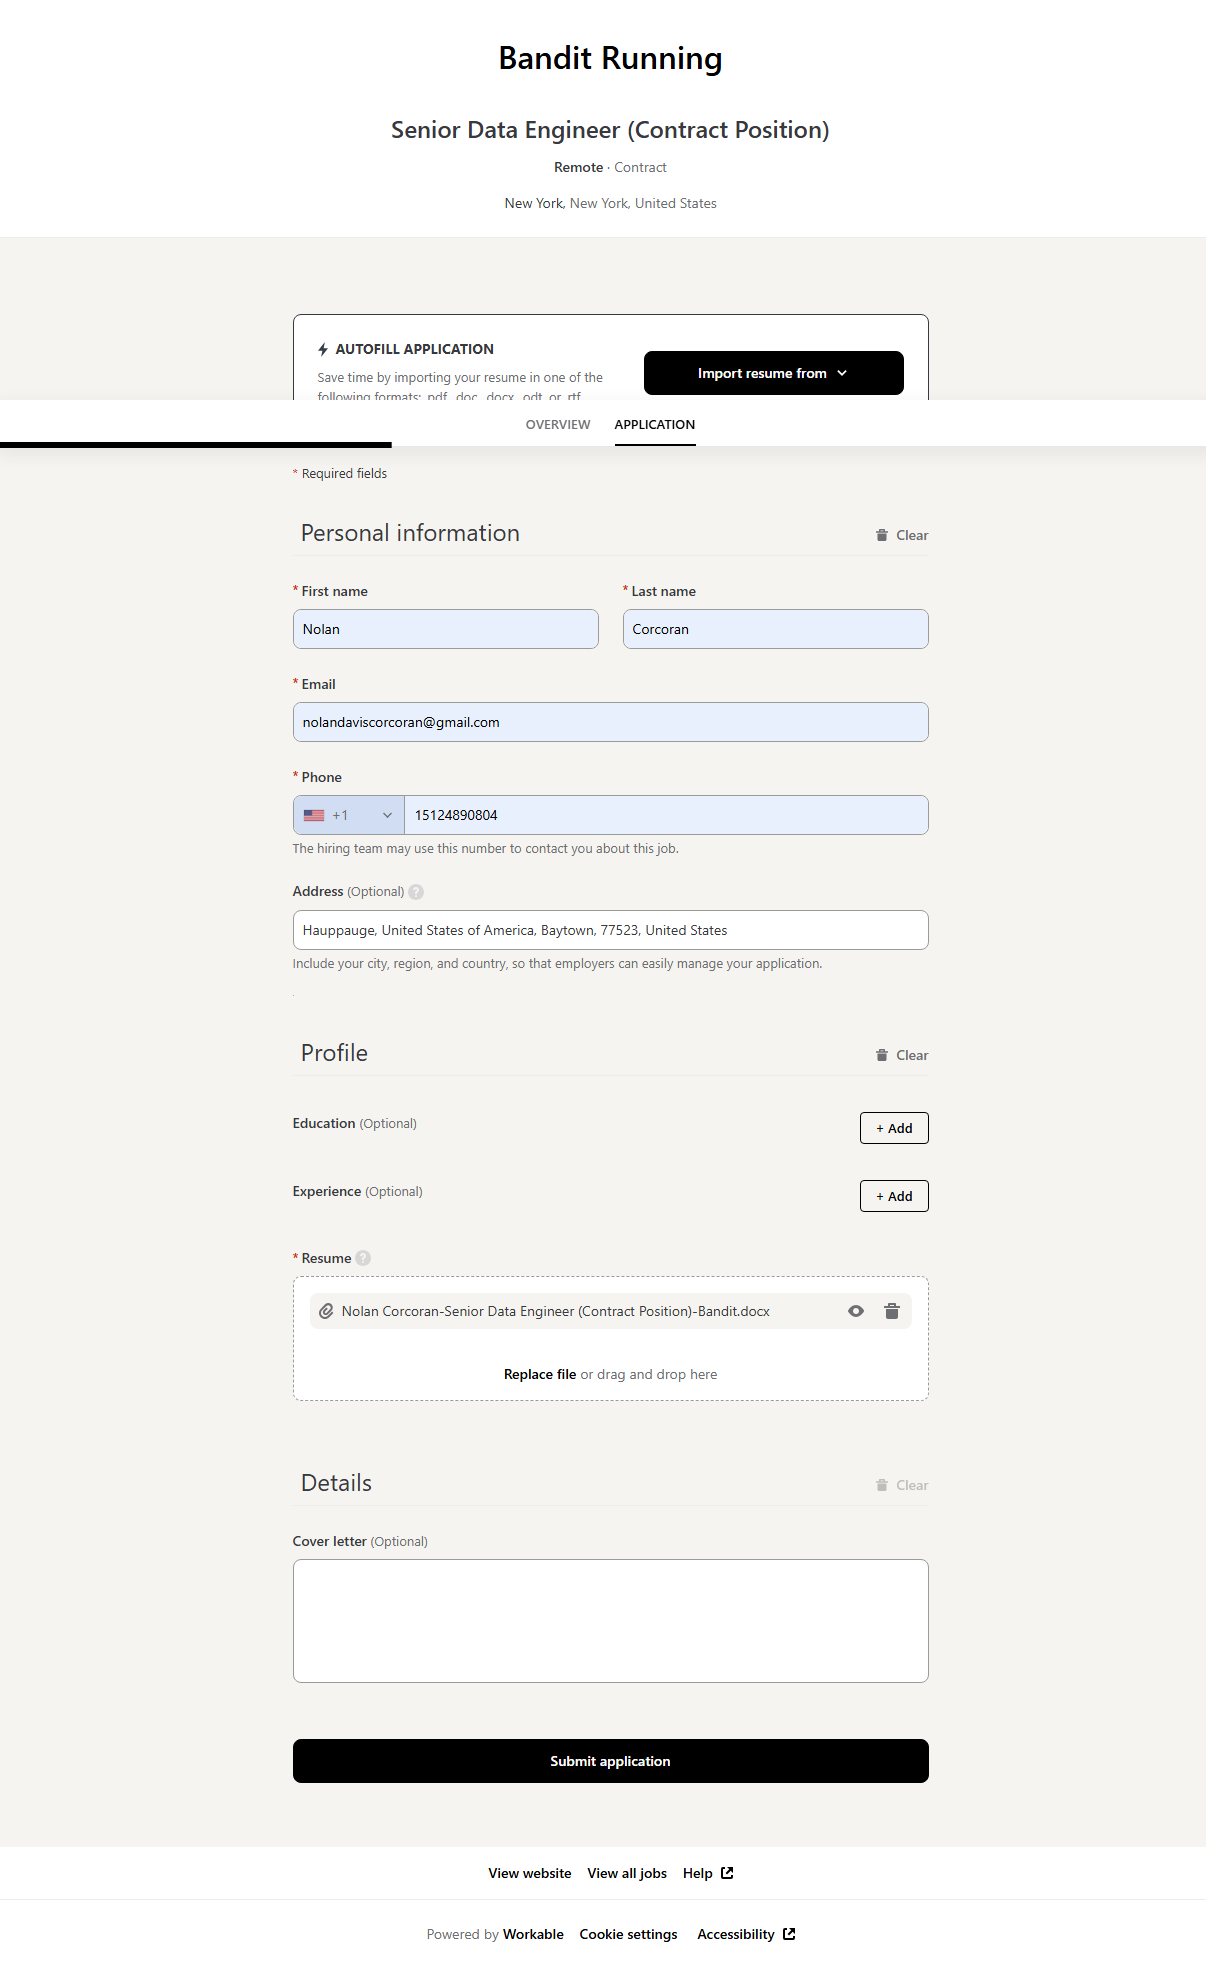This screenshot has width=1206, height=1968.
Task: Focus the Cover letter text area
Action: tap(610, 1620)
